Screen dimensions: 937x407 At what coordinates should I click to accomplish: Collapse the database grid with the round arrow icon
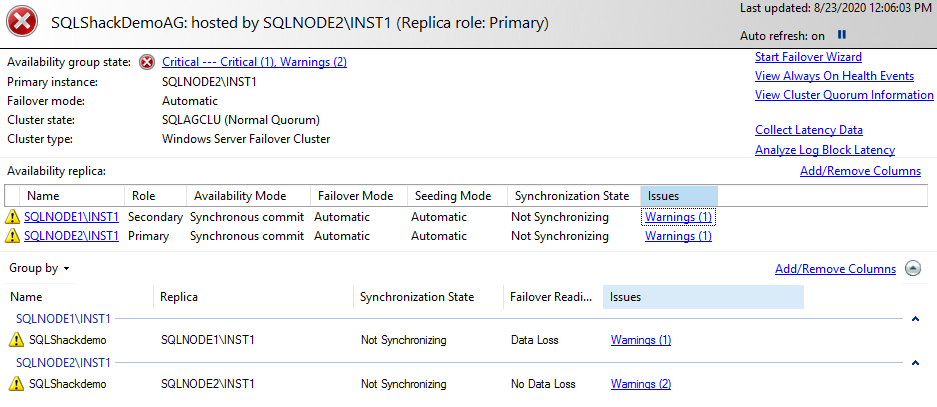coord(913,269)
